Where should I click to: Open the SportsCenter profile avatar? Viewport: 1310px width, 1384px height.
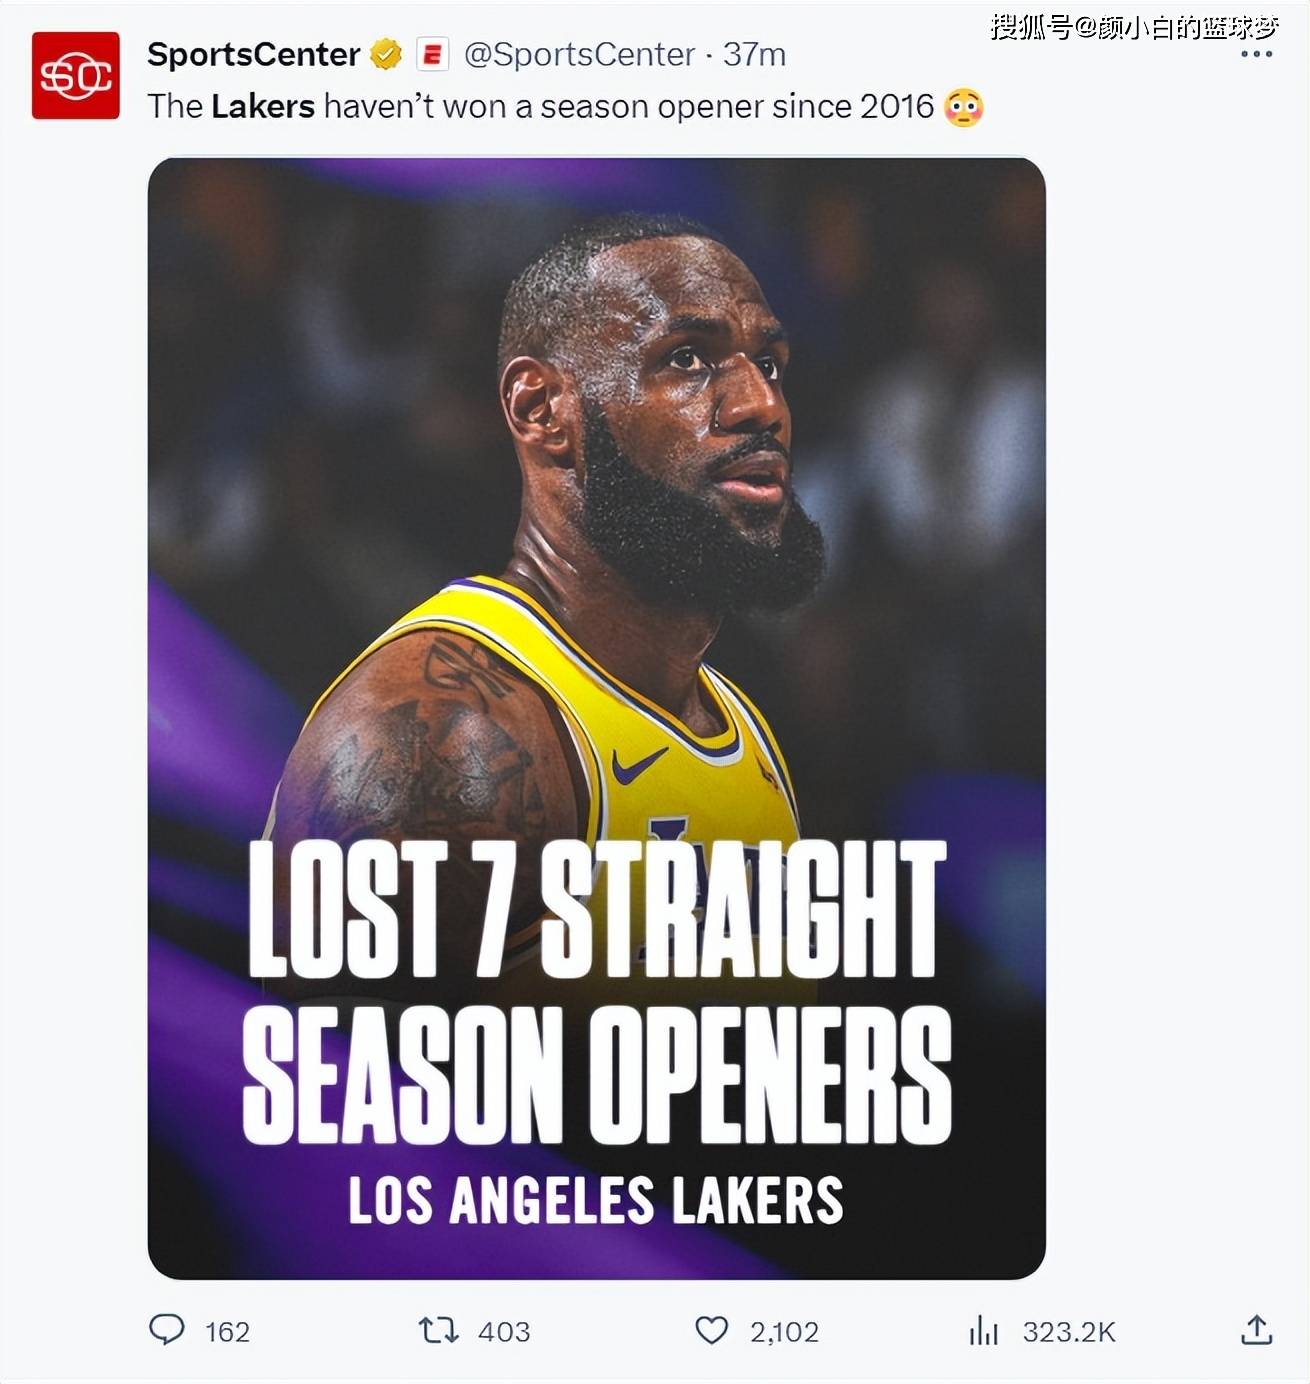coord(75,76)
